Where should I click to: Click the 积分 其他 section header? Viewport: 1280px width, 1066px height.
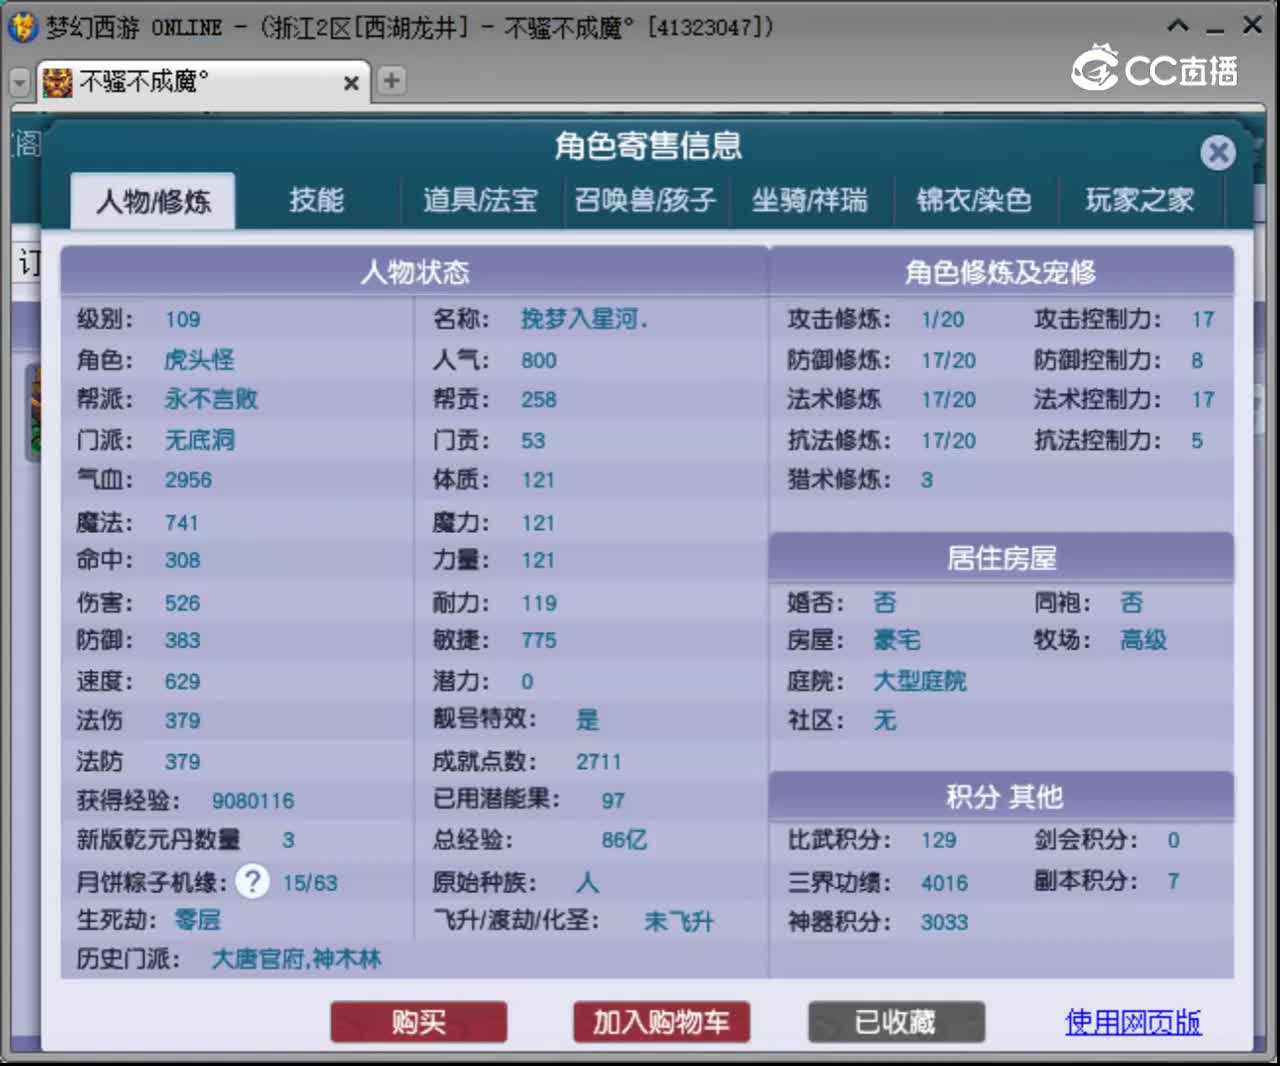[x=1001, y=796]
